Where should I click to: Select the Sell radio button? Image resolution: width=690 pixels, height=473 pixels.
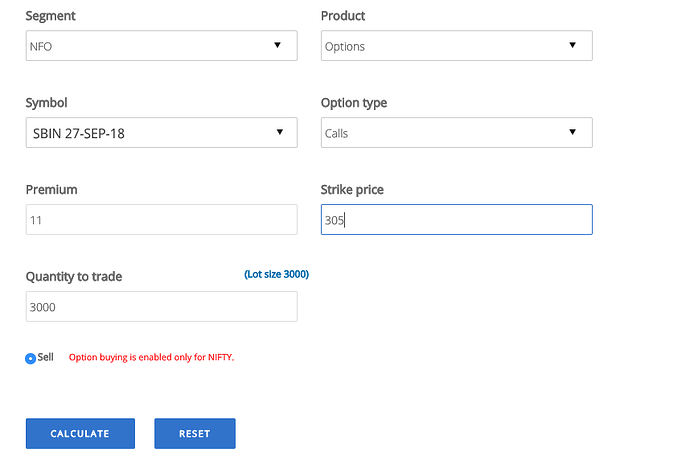pos(30,359)
